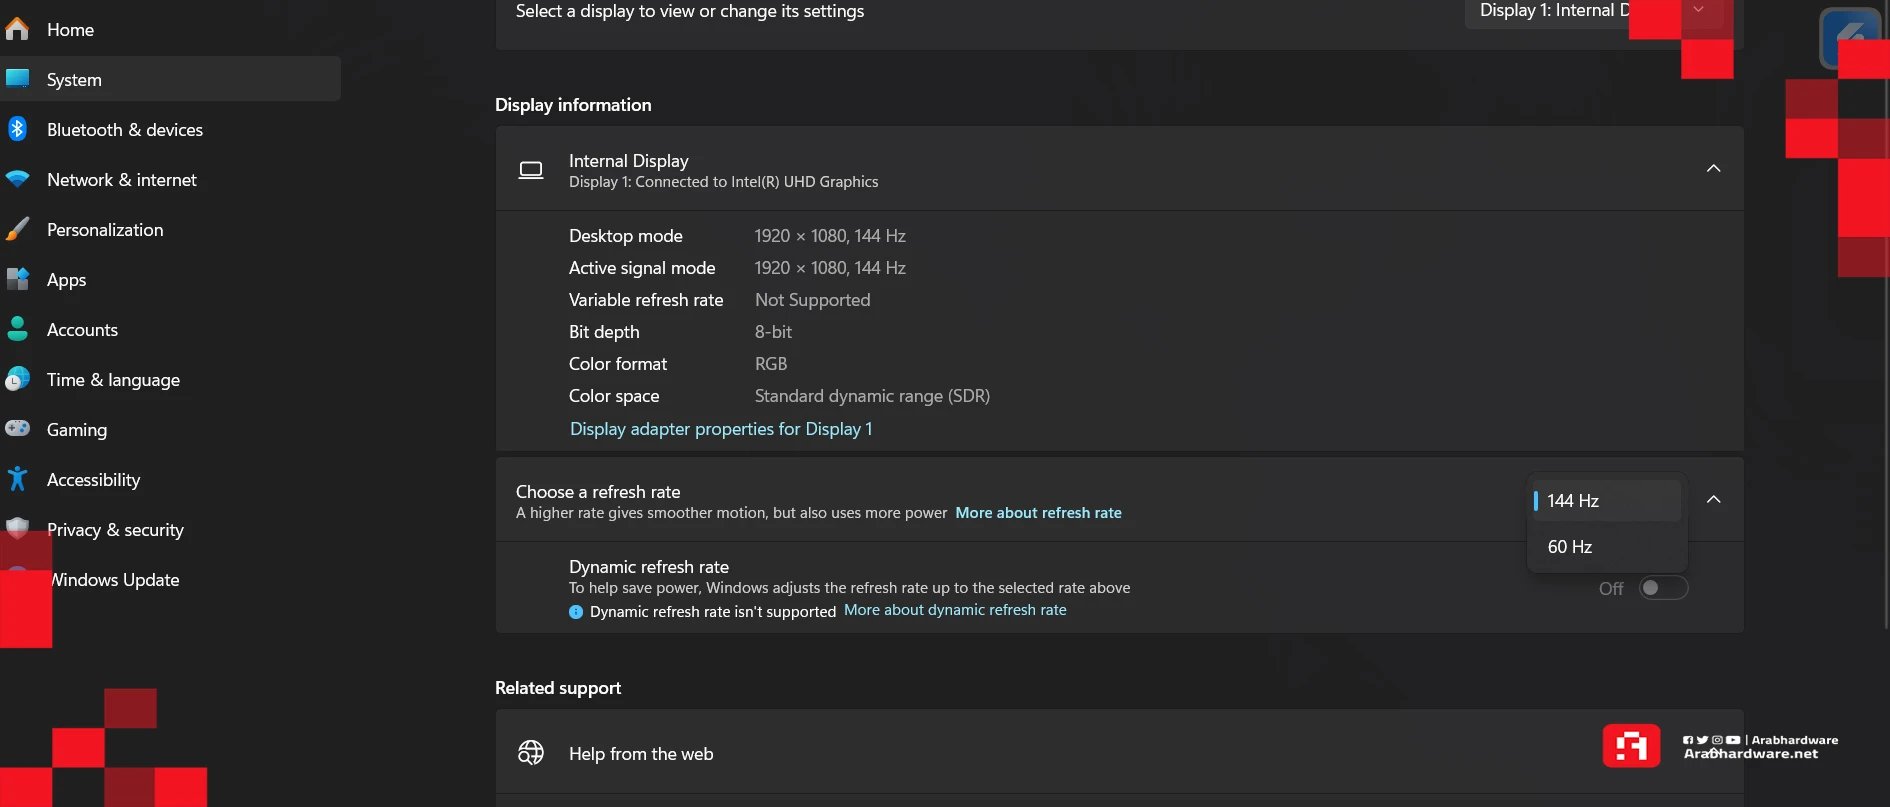The image size is (1890, 807).
Task: Click Help from the web item
Action: (1119, 753)
